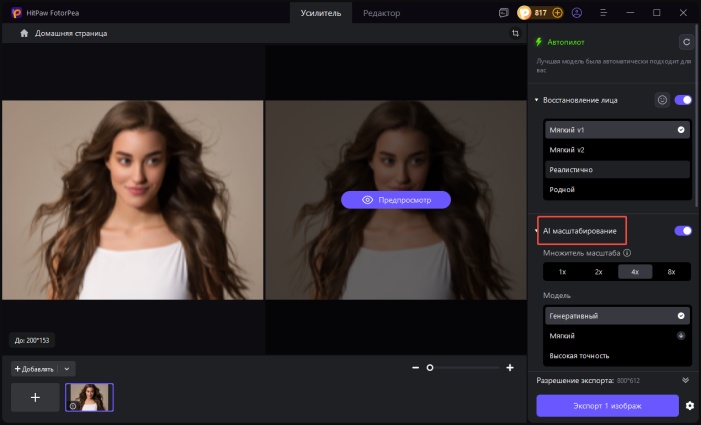This screenshot has width=701, height=425.
Task: Open dropdown arrow next to Добавлять
Action: 66,369
